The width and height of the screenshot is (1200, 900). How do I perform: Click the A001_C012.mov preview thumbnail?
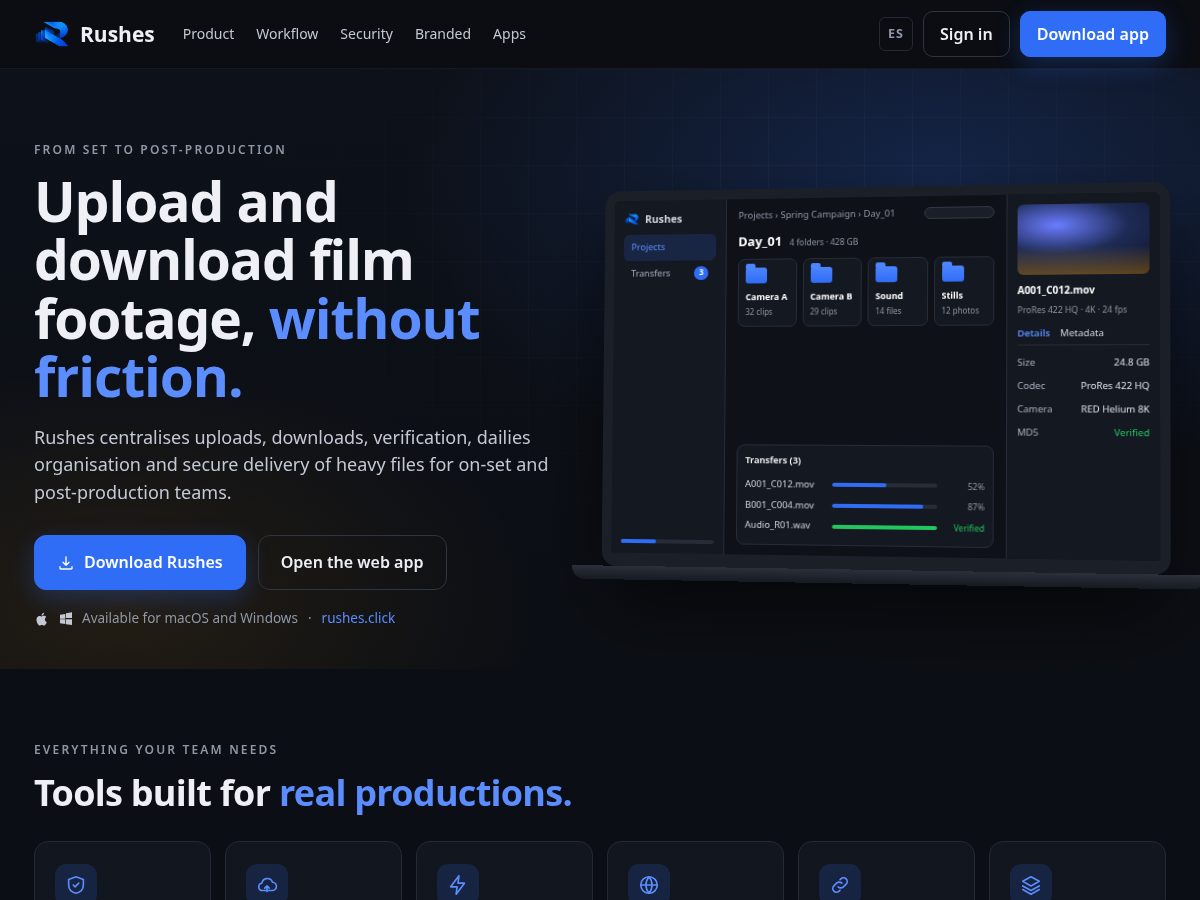point(1083,239)
